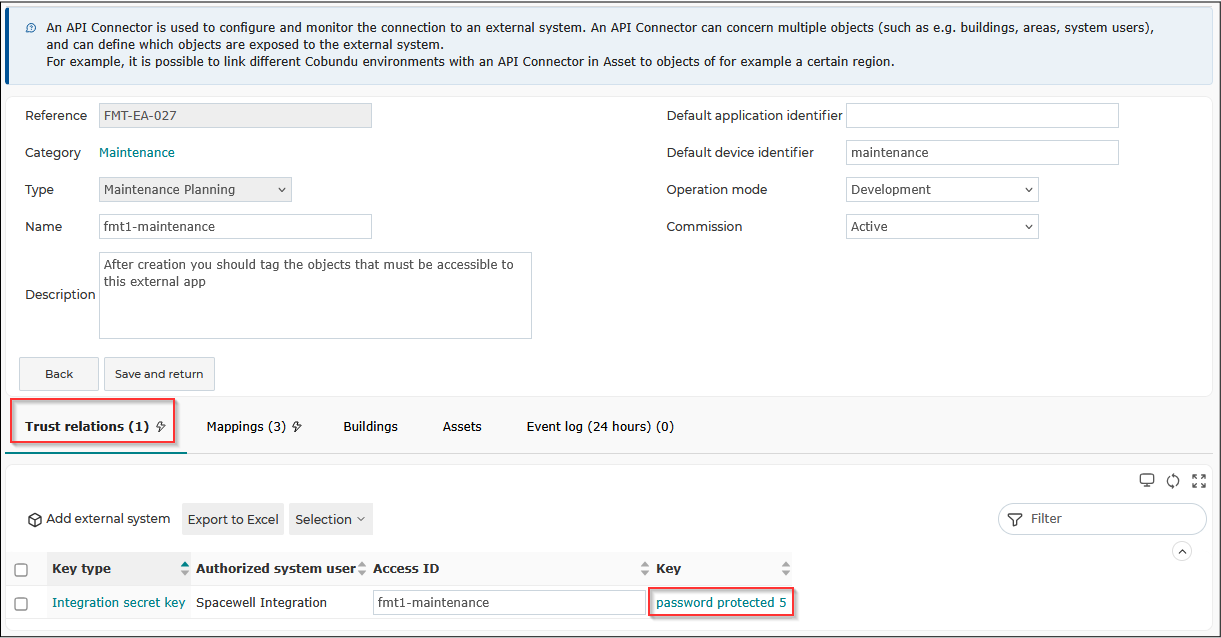Click the Save and return button

point(159,374)
